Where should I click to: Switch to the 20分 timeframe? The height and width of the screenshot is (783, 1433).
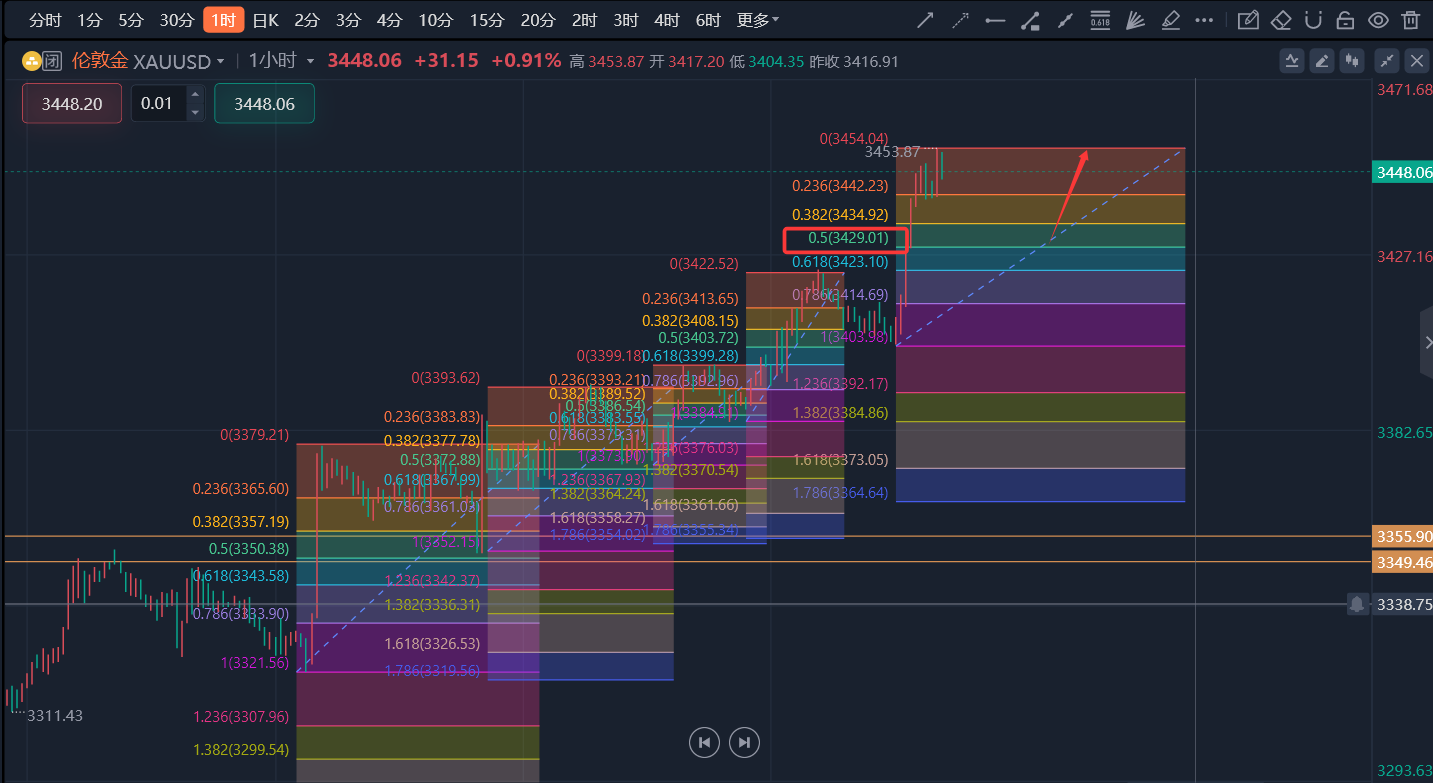(538, 20)
